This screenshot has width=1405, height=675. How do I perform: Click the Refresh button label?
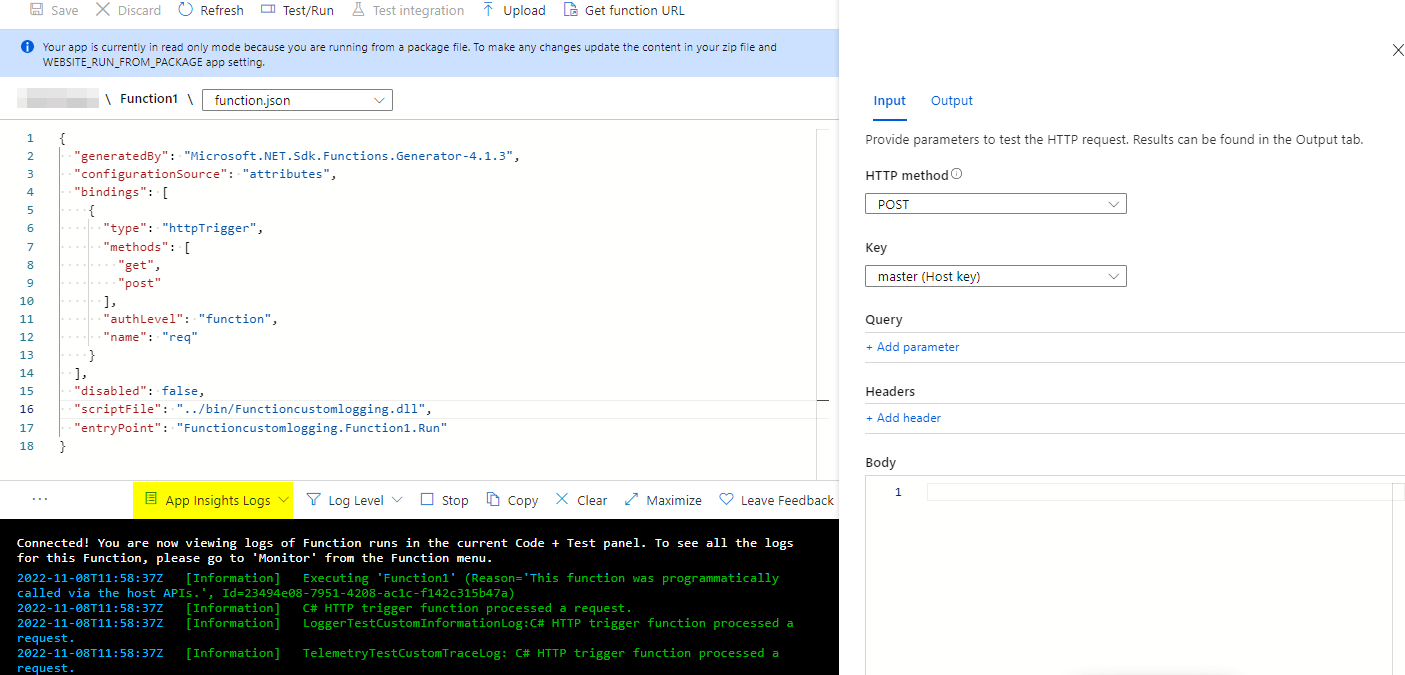222,10
